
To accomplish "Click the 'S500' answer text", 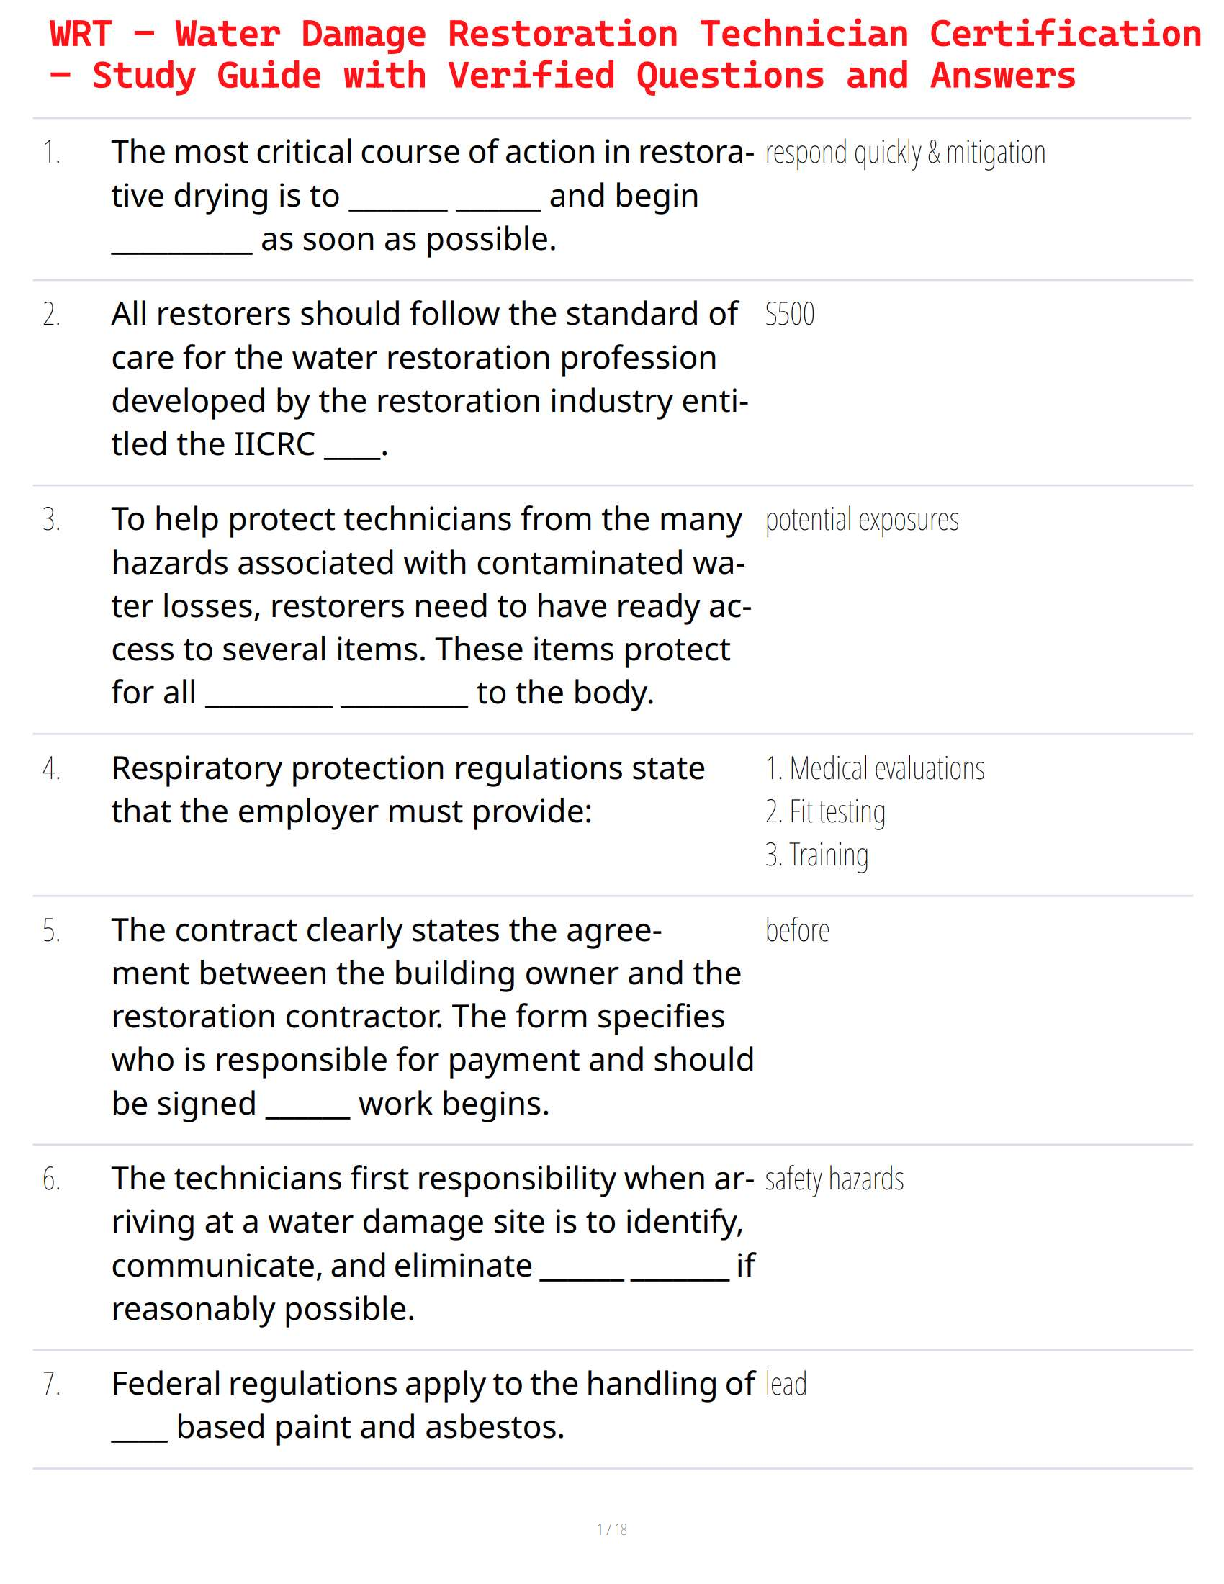I will (790, 315).
